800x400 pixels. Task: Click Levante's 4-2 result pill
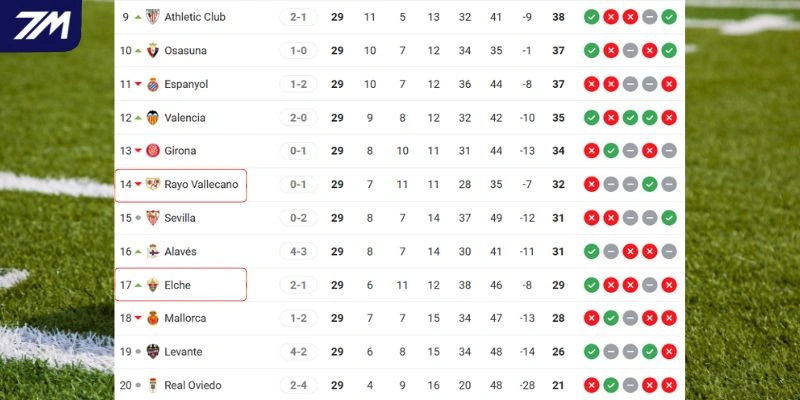click(x=298, y=352)
